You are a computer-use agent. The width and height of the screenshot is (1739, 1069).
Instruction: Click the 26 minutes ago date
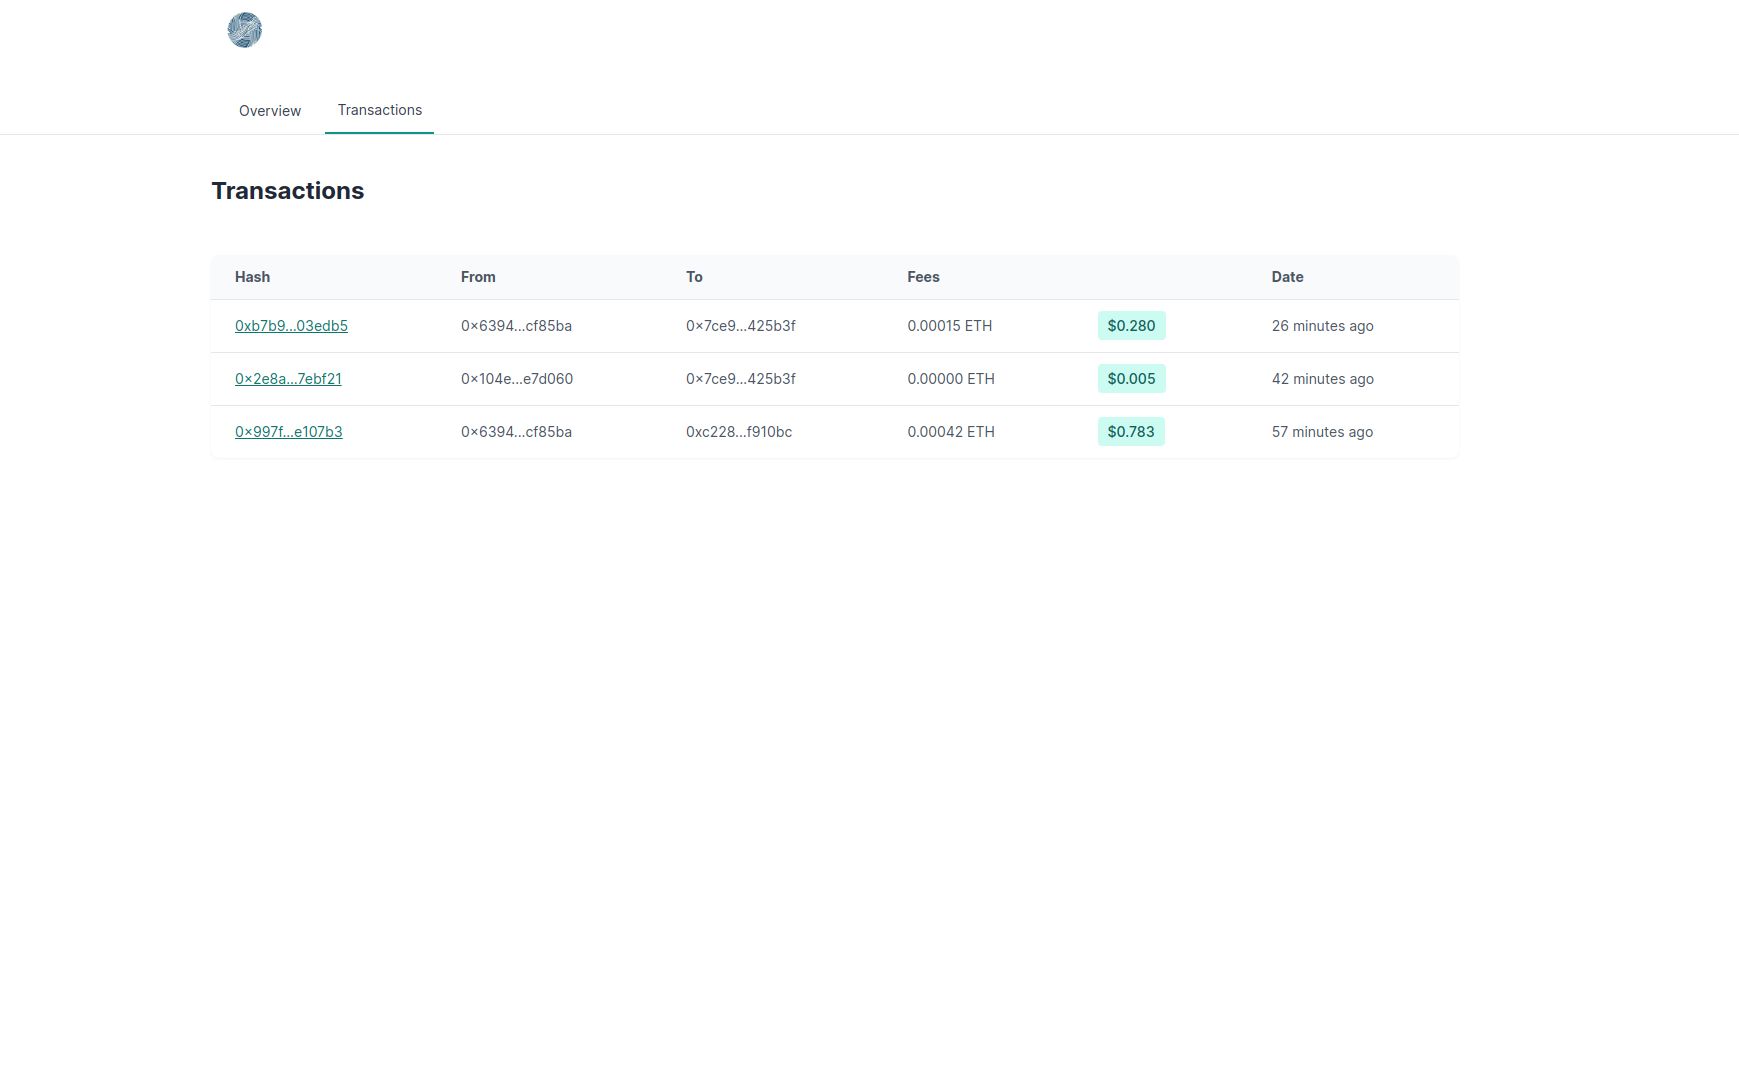[1322, 326]
